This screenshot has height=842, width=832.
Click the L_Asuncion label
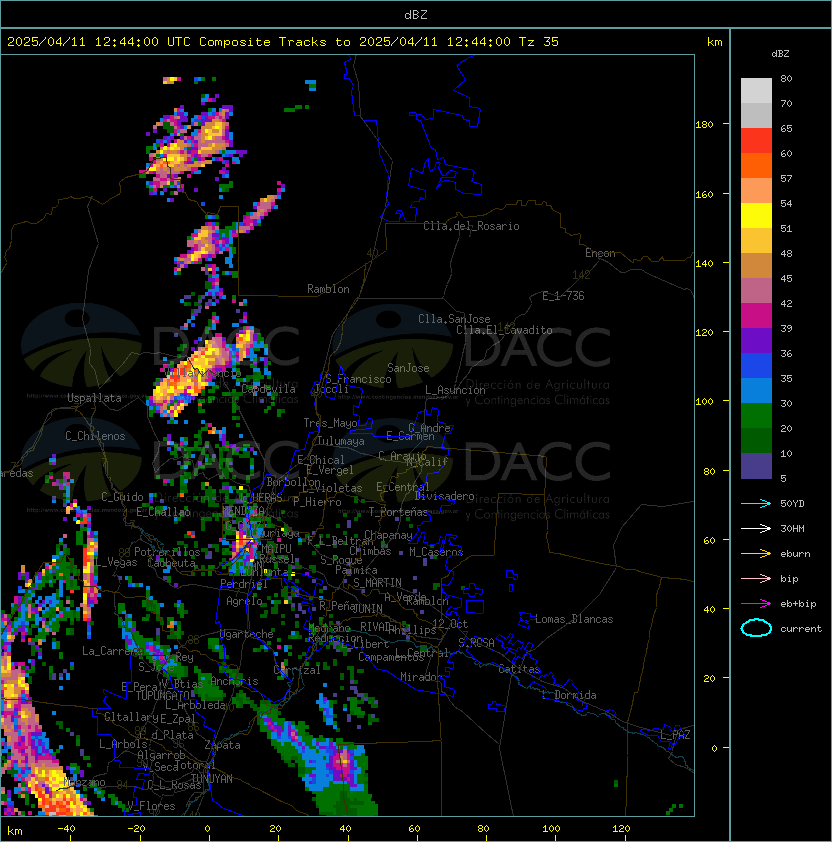(455, 390)
